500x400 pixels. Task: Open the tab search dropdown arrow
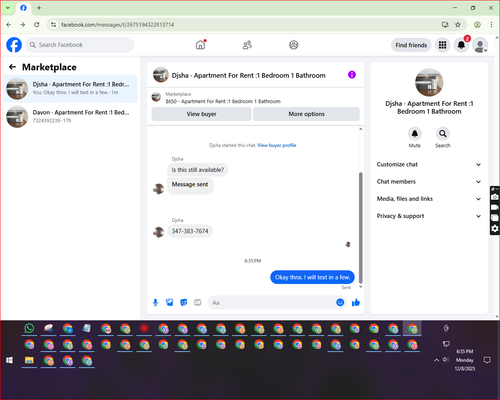[8, 7]
